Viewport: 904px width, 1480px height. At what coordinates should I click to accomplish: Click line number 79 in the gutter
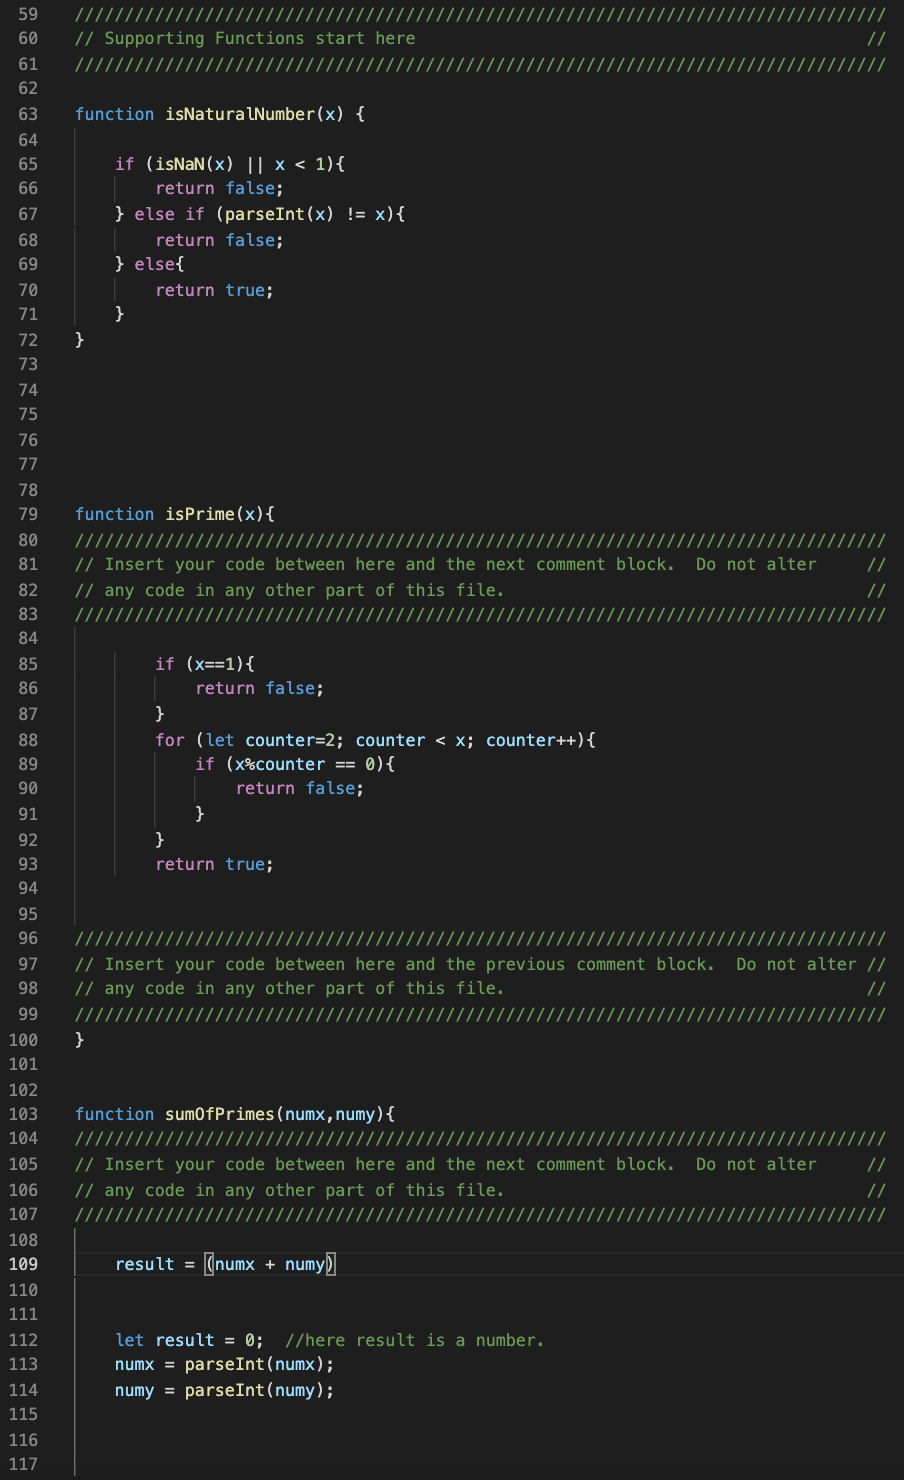(28, 513)
